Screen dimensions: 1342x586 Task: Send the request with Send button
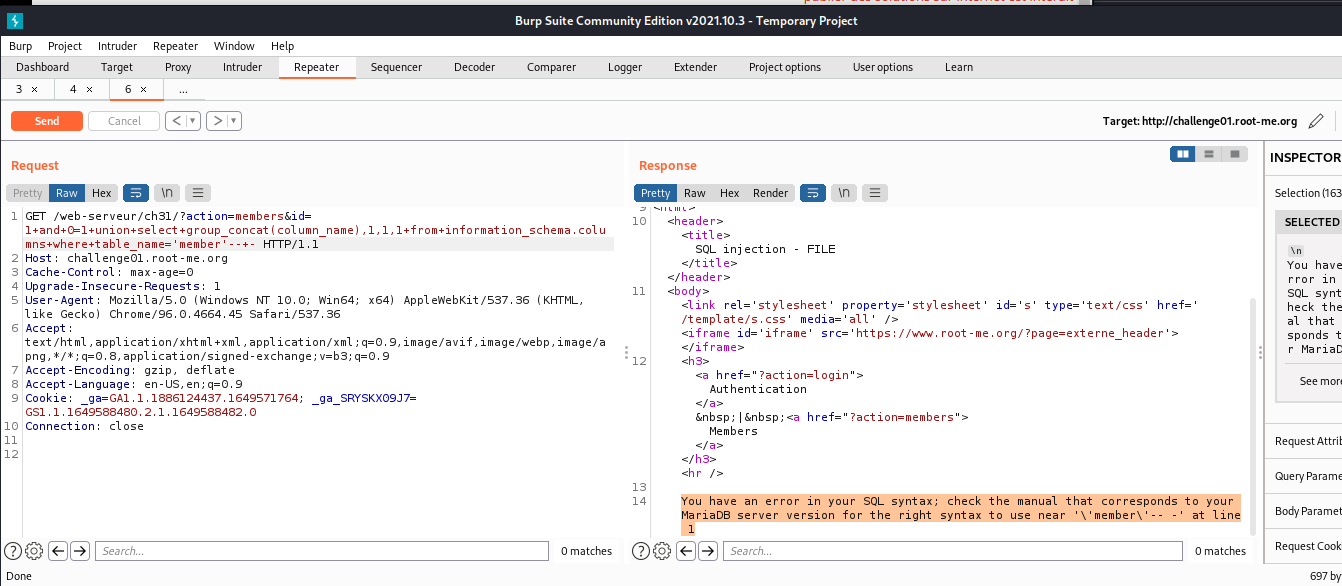point(47,121)
